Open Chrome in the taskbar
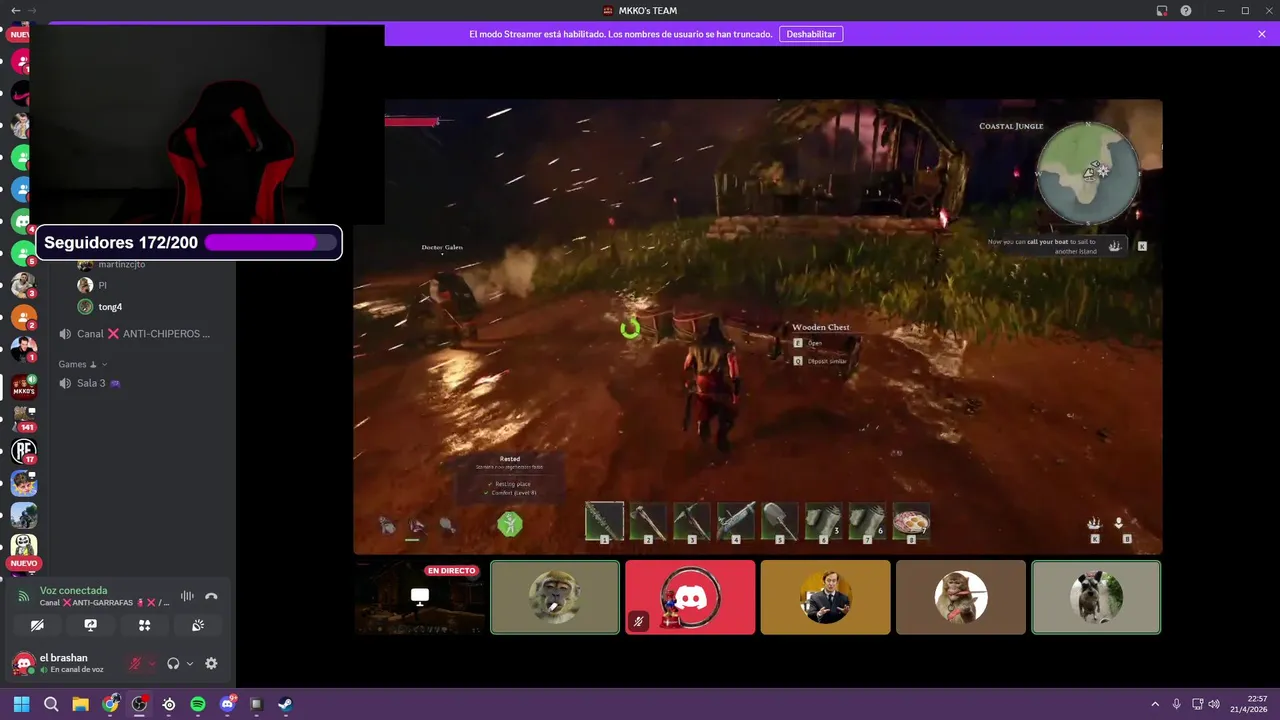This screenshot has width=1280, height=720. [110, 704]
